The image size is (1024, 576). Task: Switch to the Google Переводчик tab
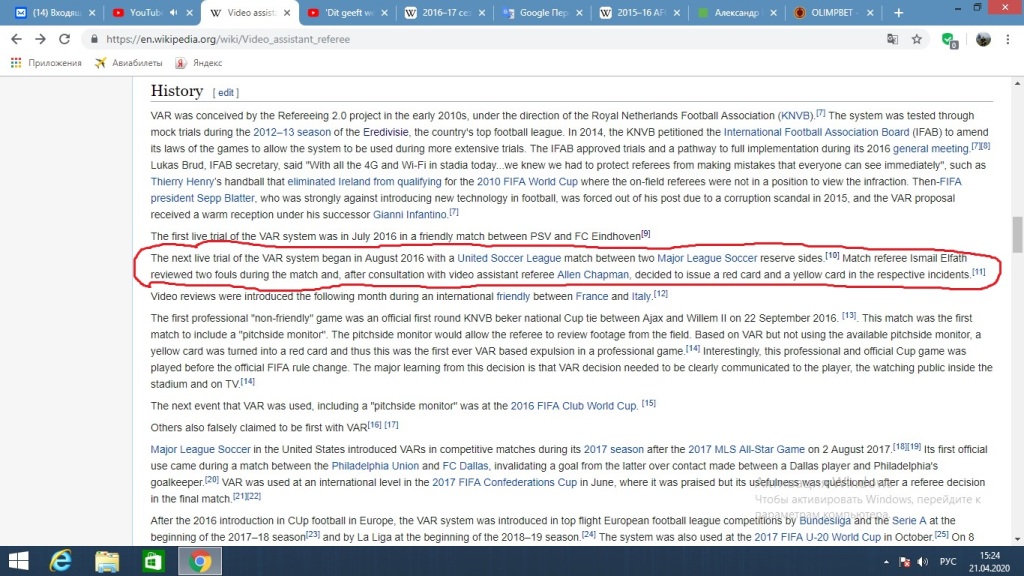pyautogui.click(x=543, y=12)
